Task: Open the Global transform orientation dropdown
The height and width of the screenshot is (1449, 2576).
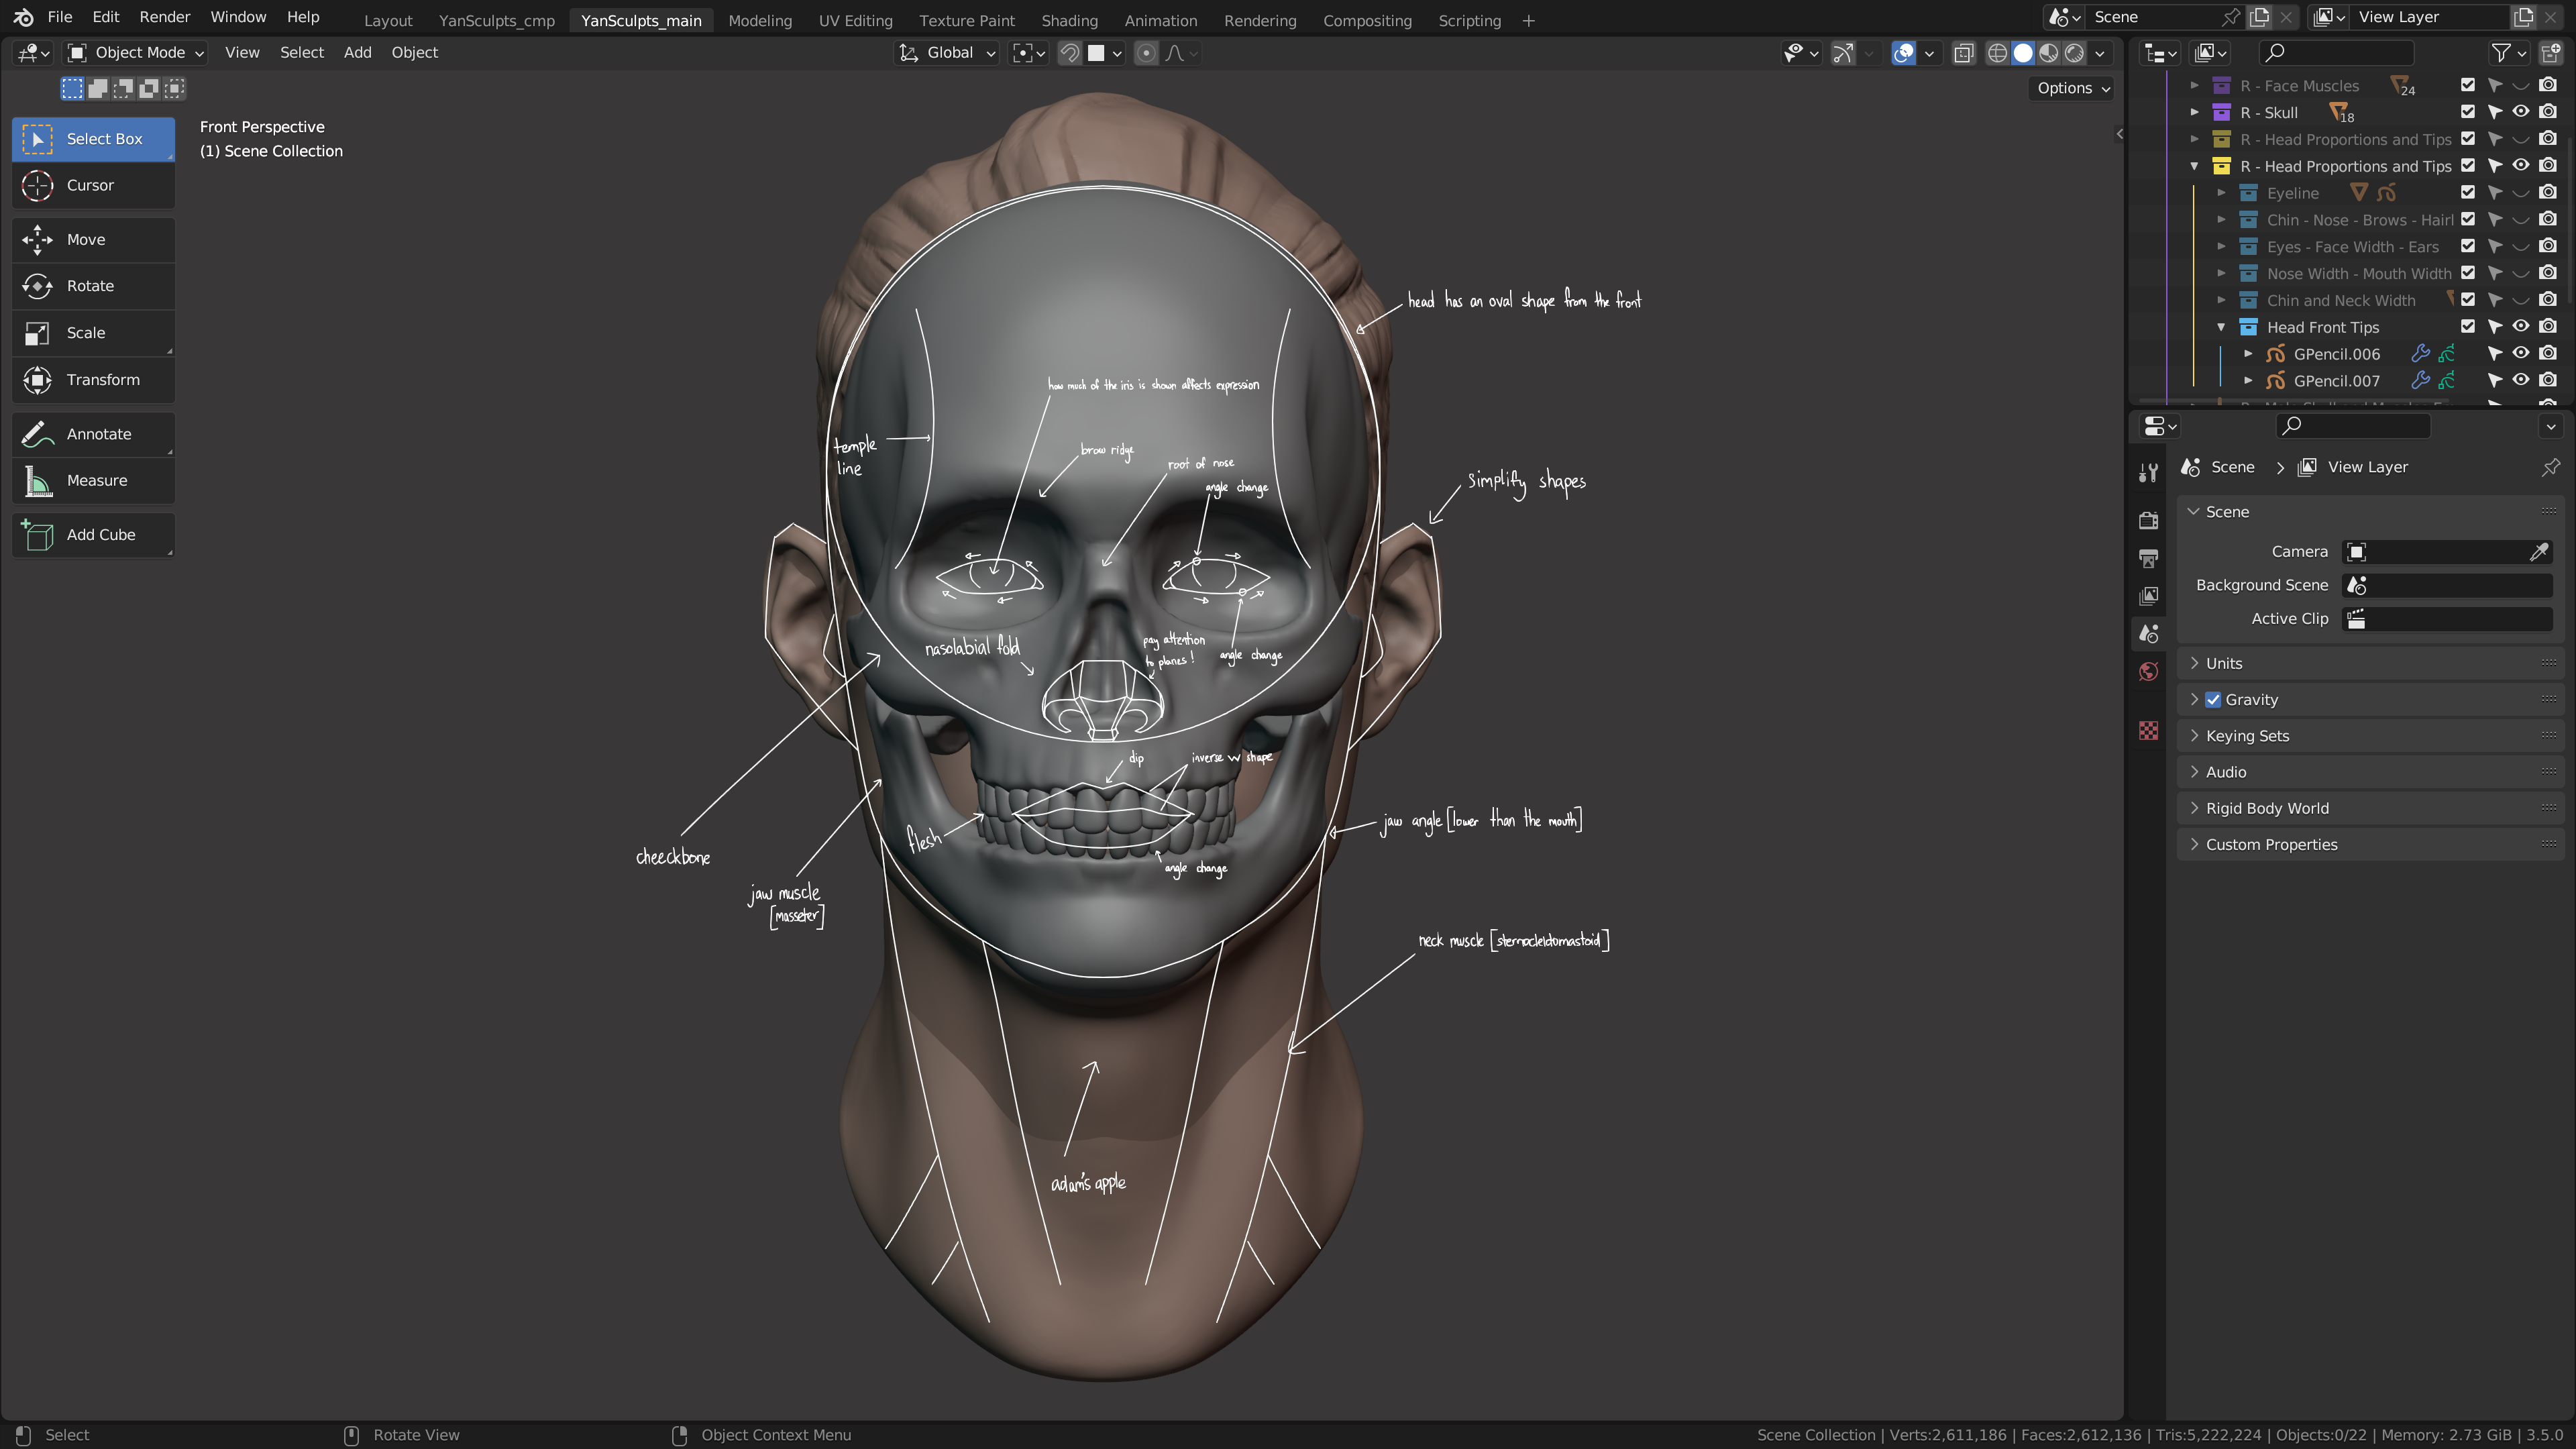Action: coord(946,52)
